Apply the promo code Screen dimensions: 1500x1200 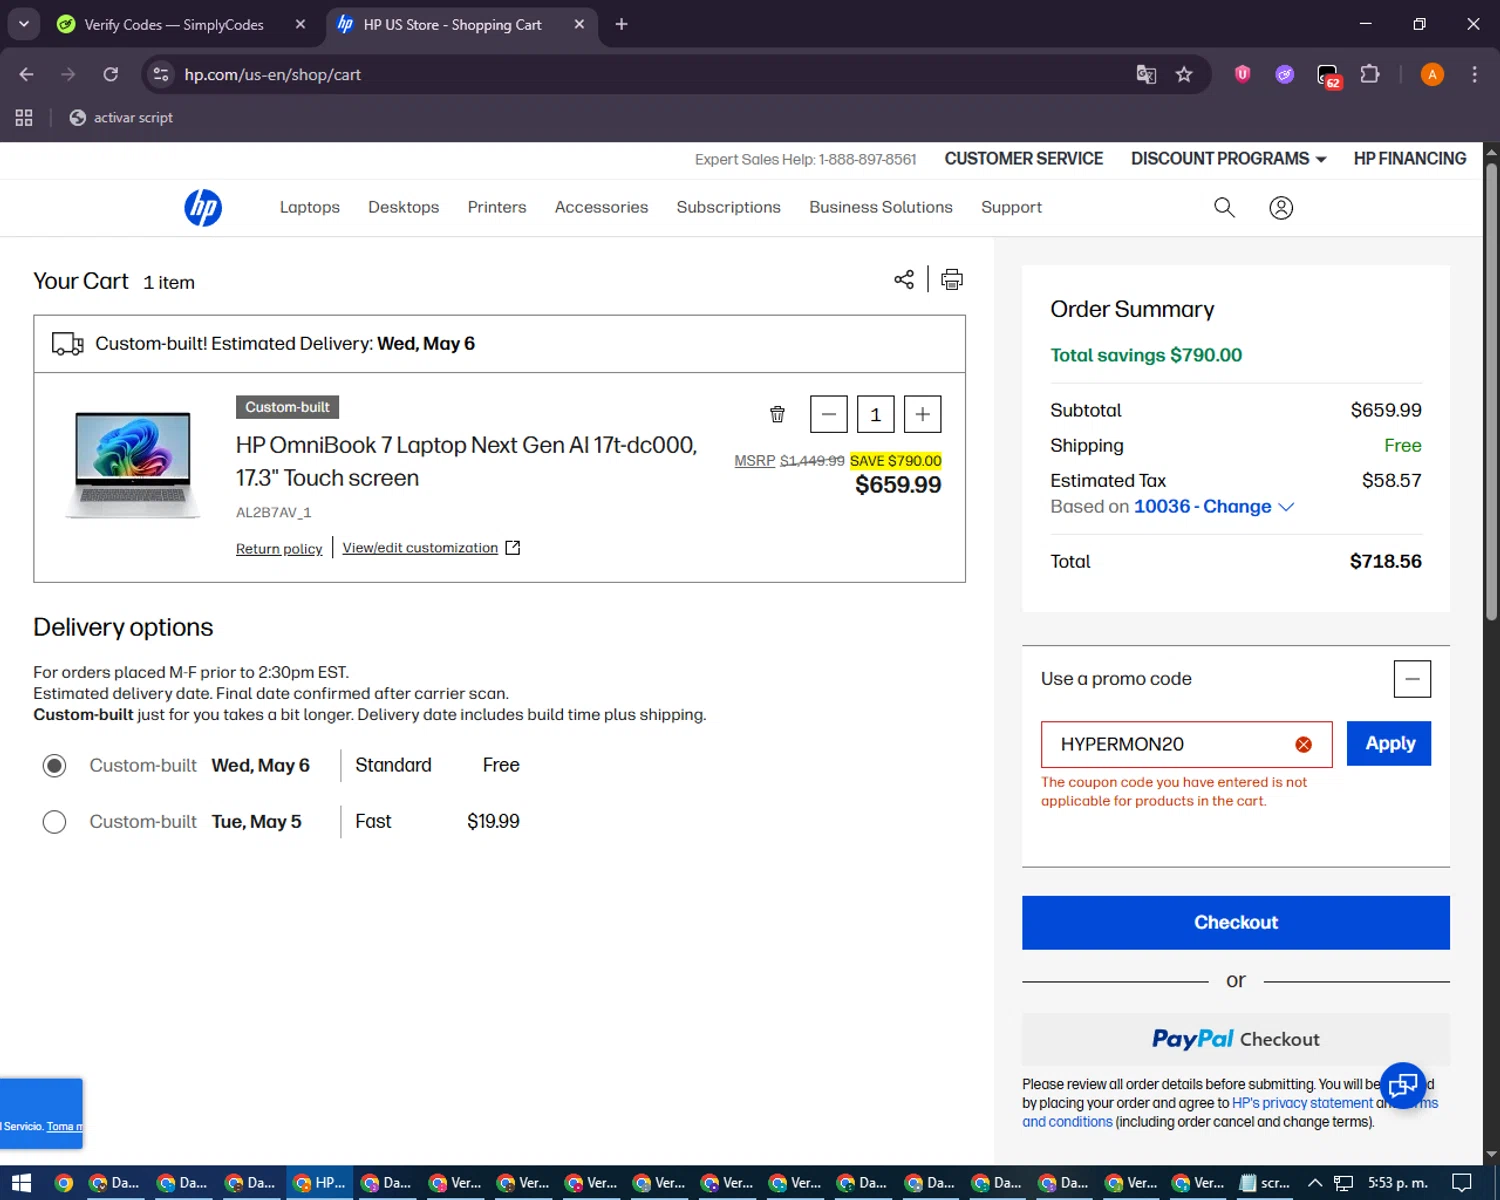tap(1389, 743)
